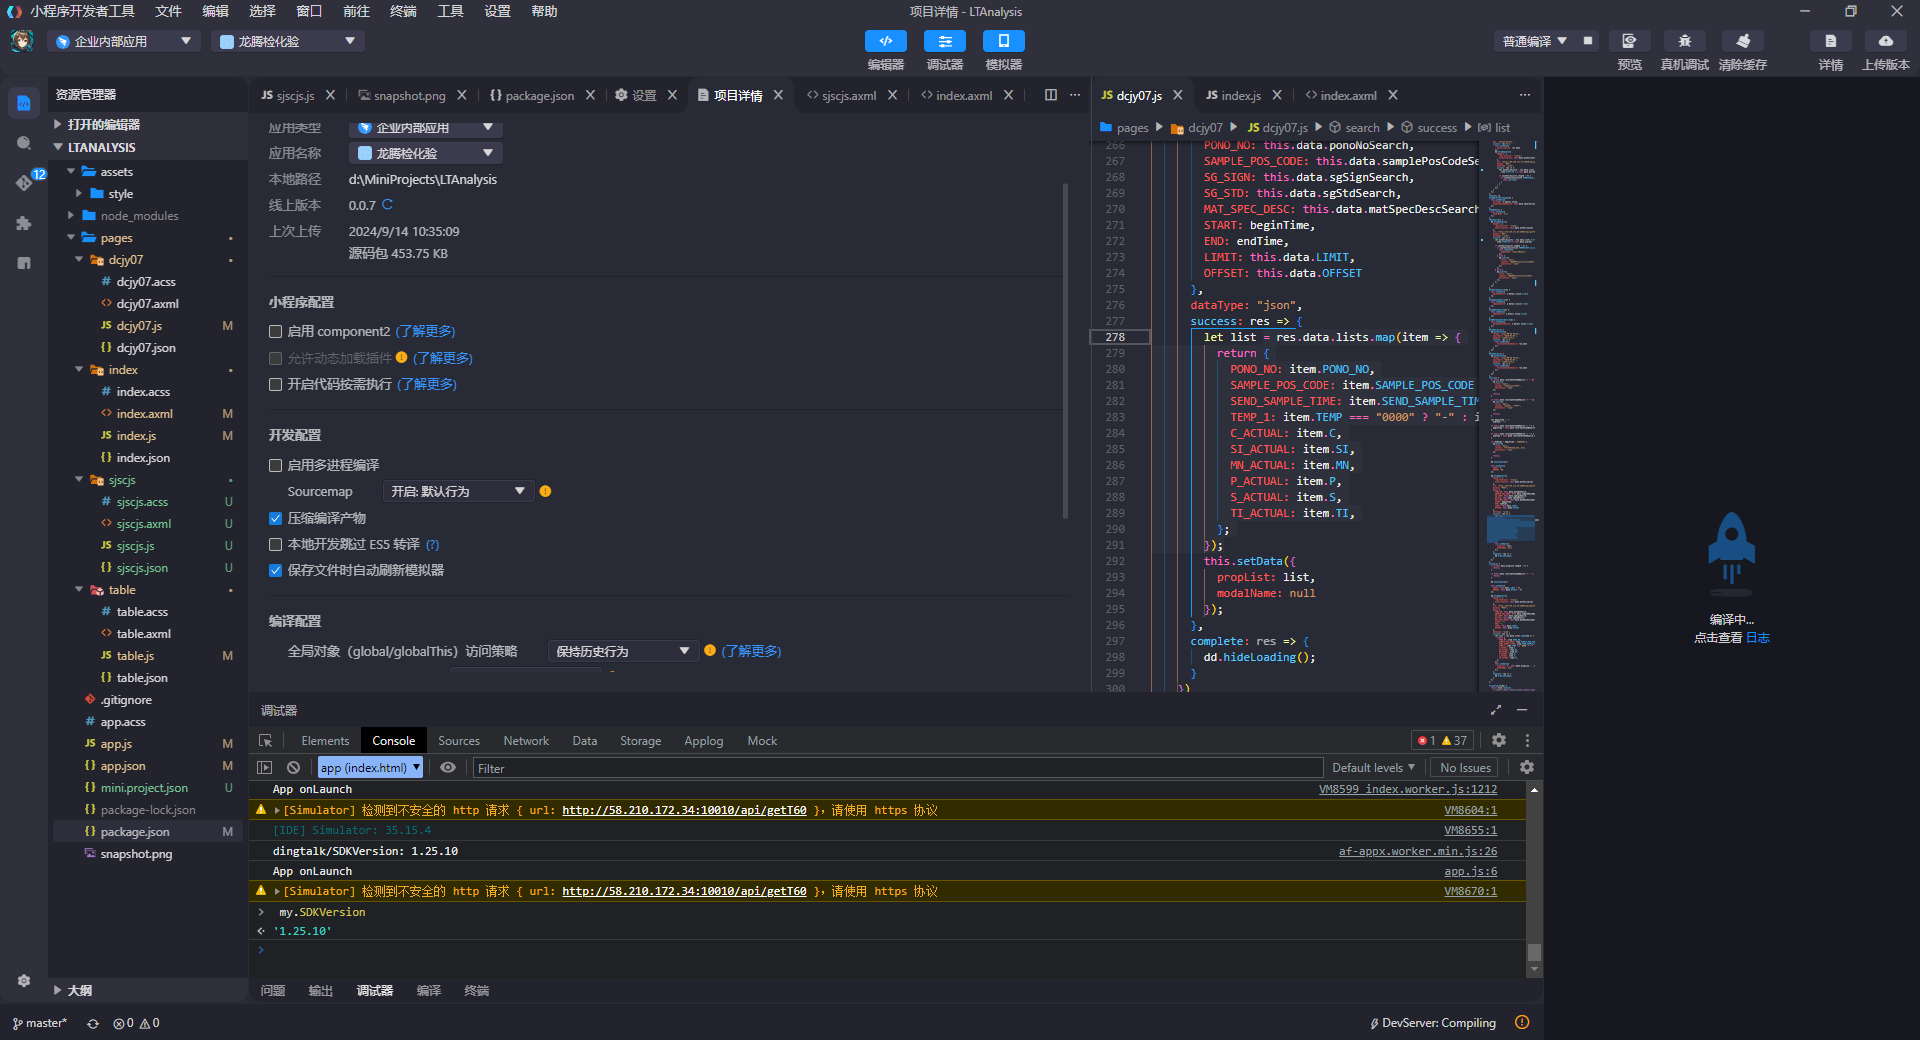Click the console Filter input field
The height and width of the screenshot is (1040, 1920).
(897, 768)
